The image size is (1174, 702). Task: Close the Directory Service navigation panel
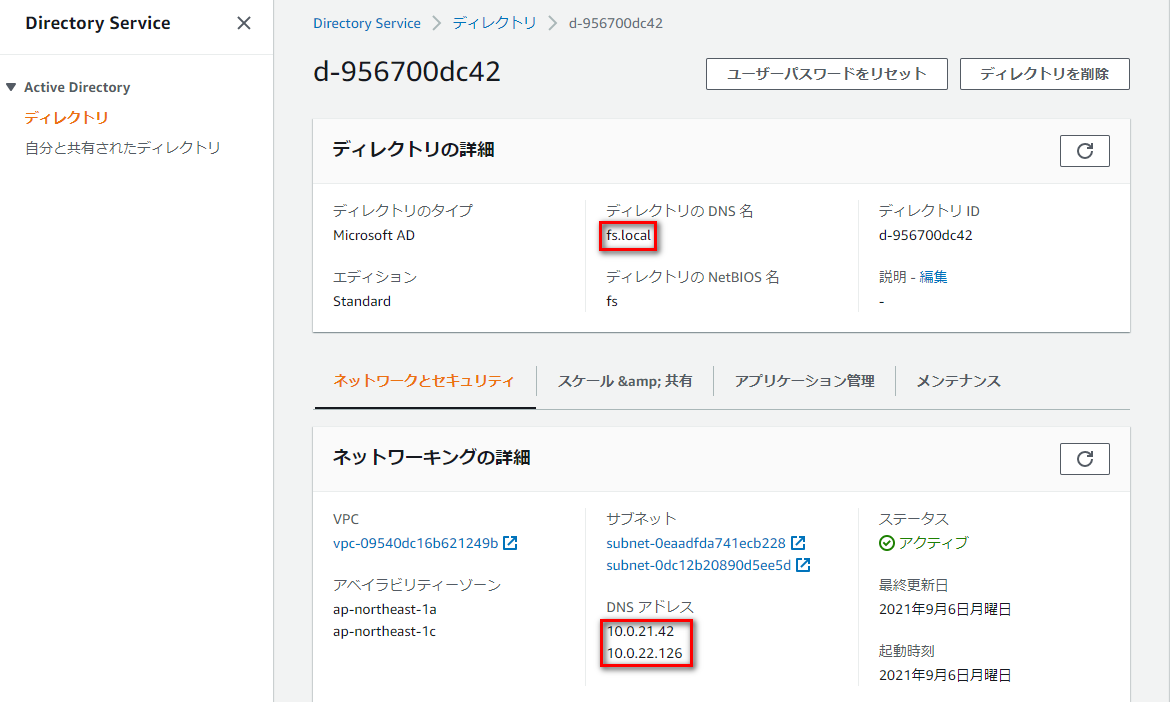[243, 22]
